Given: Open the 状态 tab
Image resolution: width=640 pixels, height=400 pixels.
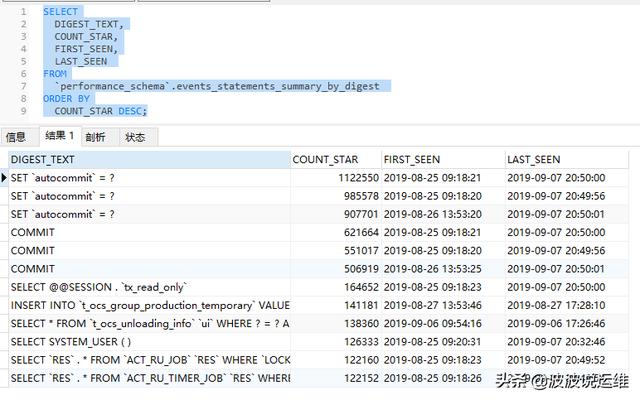Looking at the screenshot, I should [x=136, y=137].
